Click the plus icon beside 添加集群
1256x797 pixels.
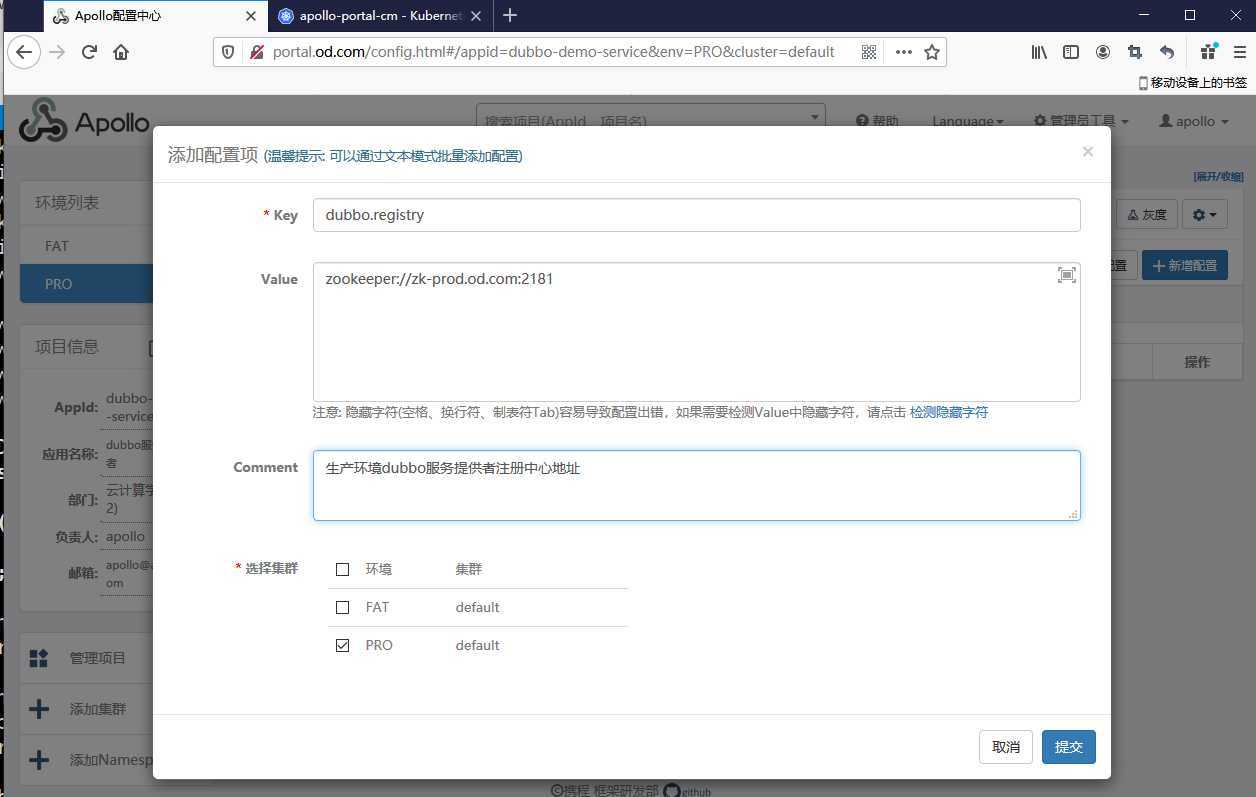click(x=39, y=709)
